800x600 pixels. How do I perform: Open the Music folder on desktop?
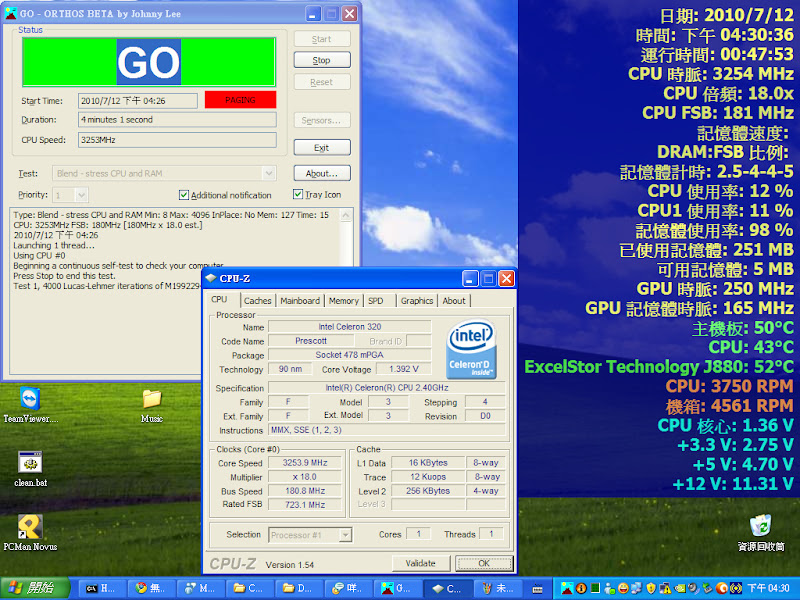pyautogui.click(x=152, y=399)
